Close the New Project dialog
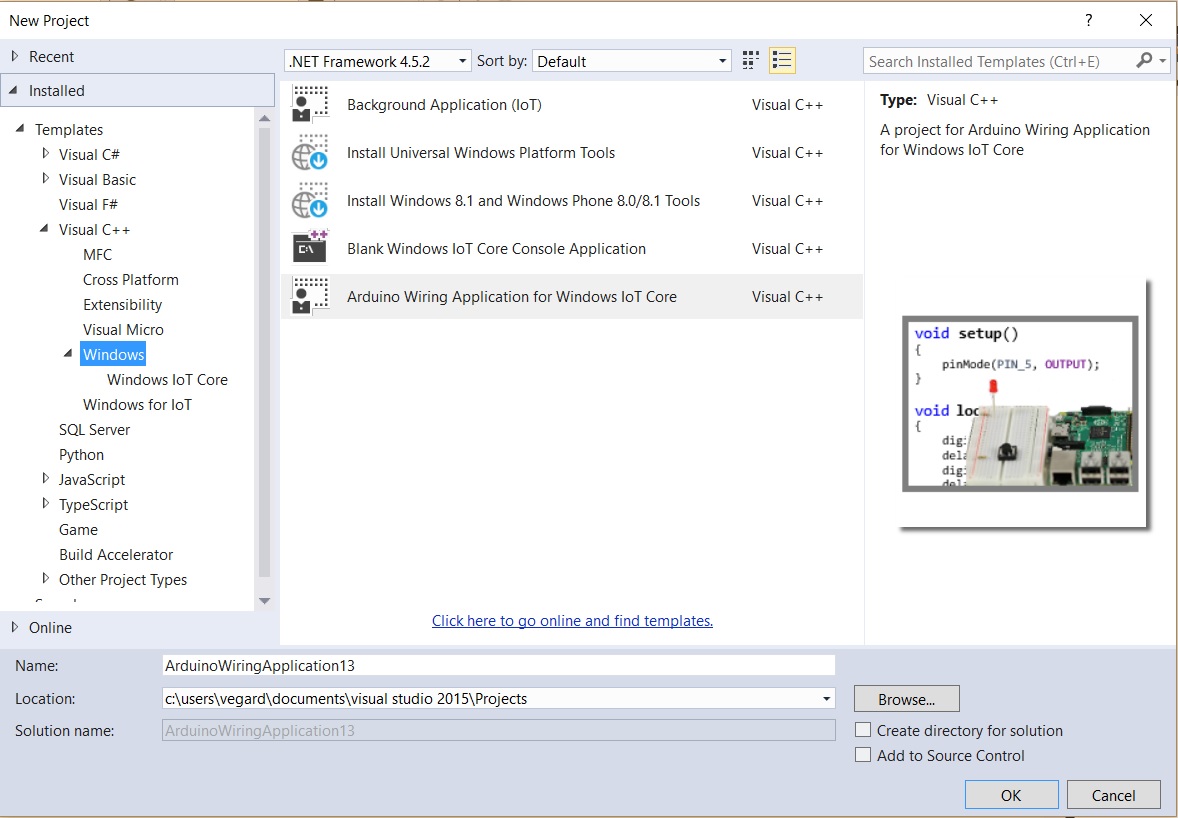This screenshot has height=818, width=1178. 1146,20
